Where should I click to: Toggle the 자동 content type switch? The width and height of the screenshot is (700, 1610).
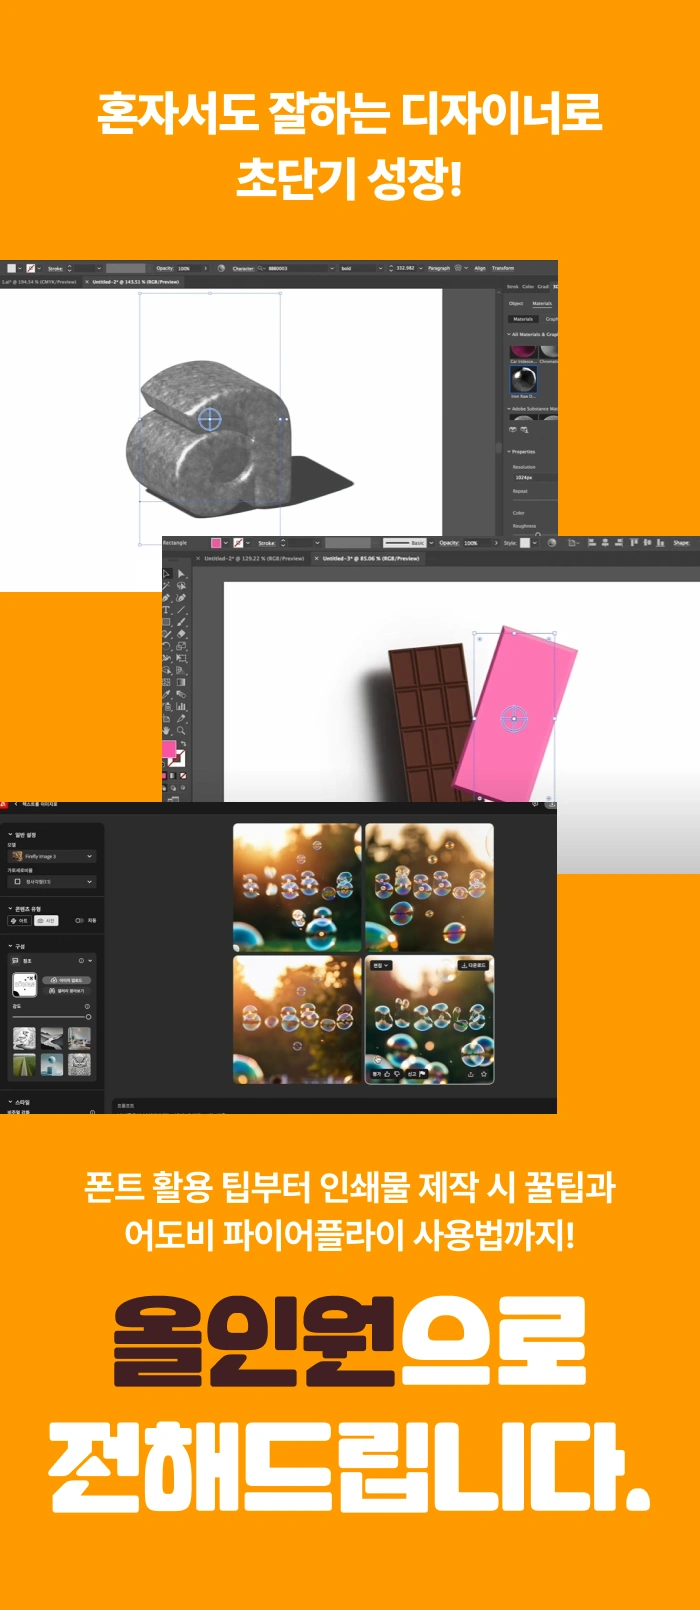click(x=80, y=920)
